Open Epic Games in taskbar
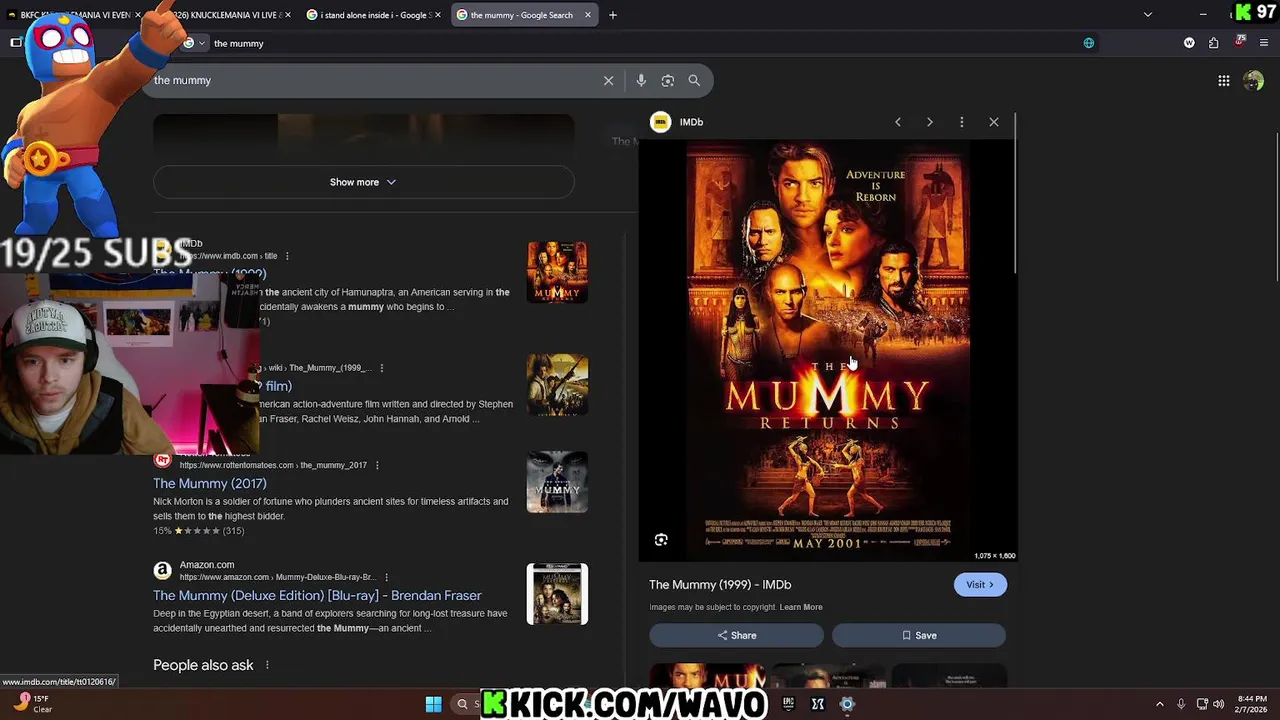This screenshot has height=720, width=1280. click(788, 704)
